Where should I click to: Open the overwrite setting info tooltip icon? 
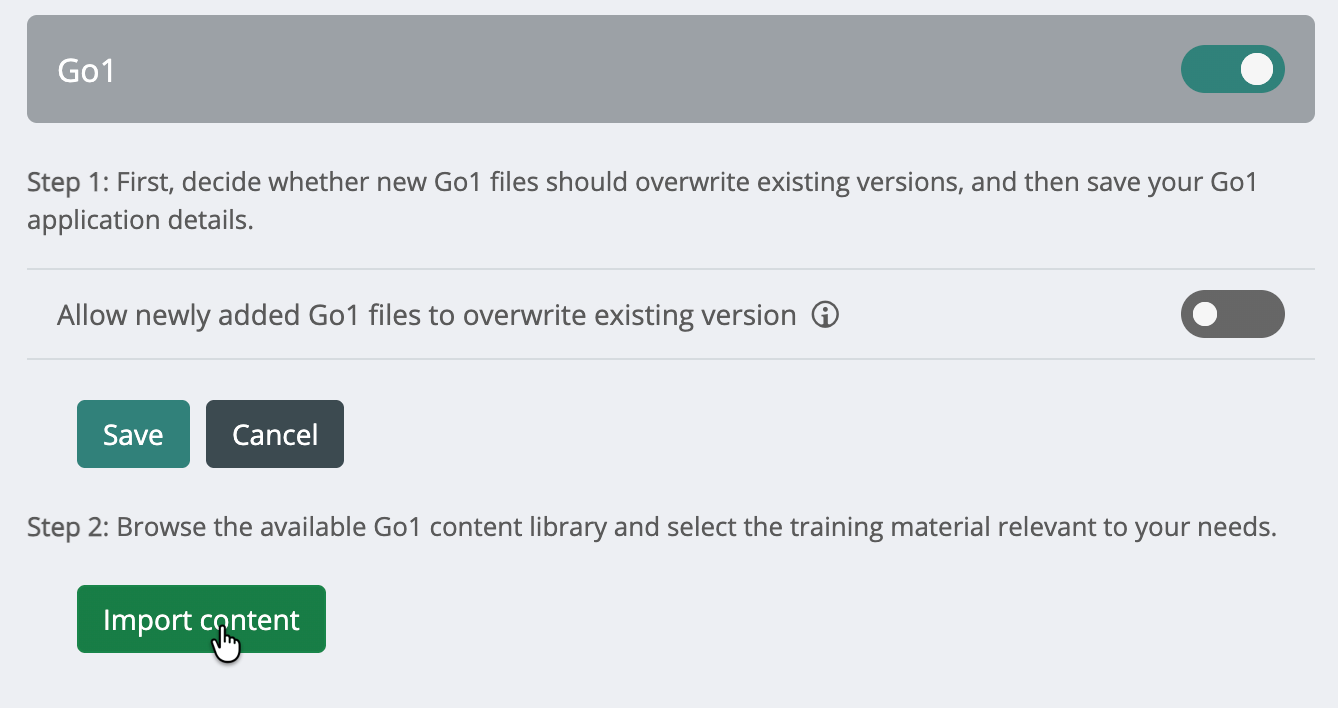click(x=825, y=316)
